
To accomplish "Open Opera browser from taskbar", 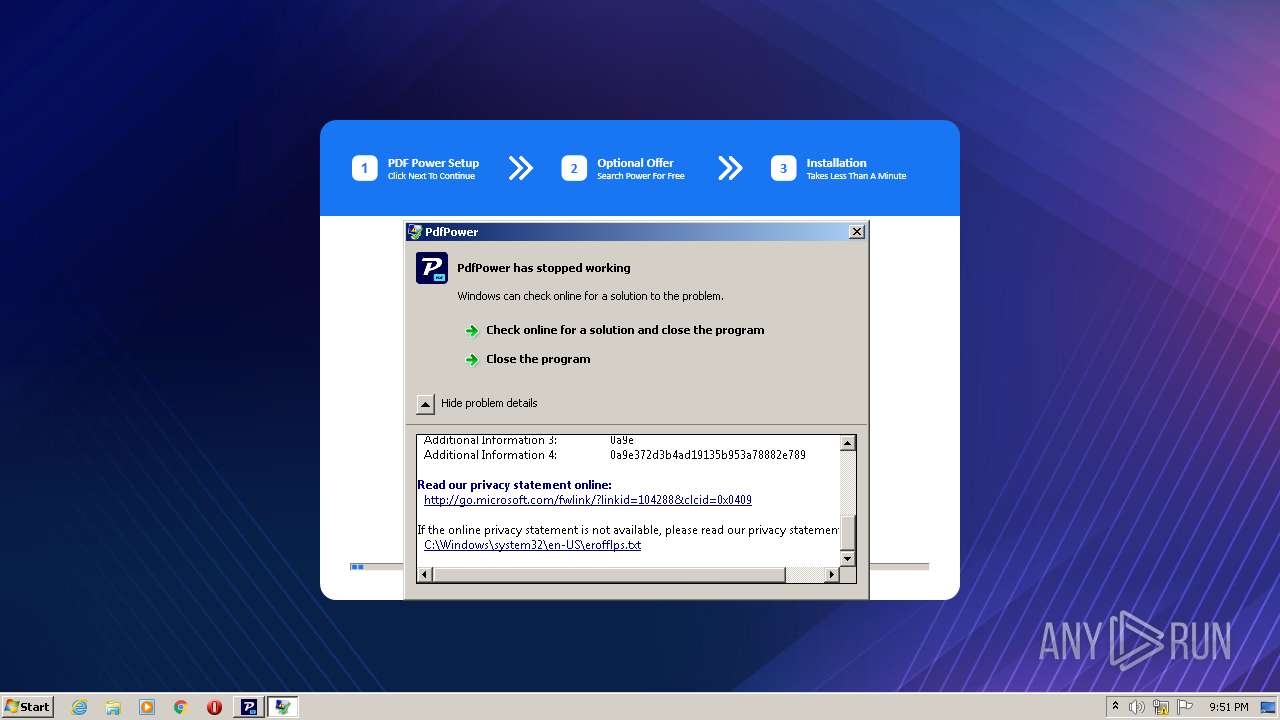I will pyautogui.click(x=214, y=707).
